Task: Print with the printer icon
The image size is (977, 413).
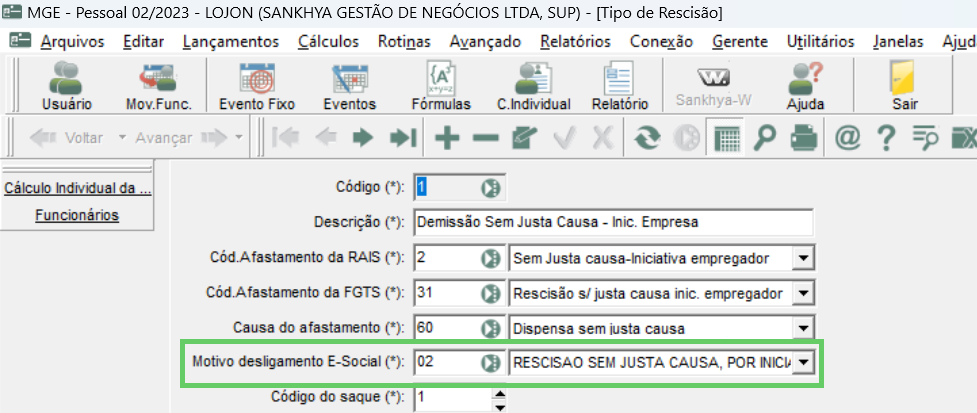Action: pos(804,138)
